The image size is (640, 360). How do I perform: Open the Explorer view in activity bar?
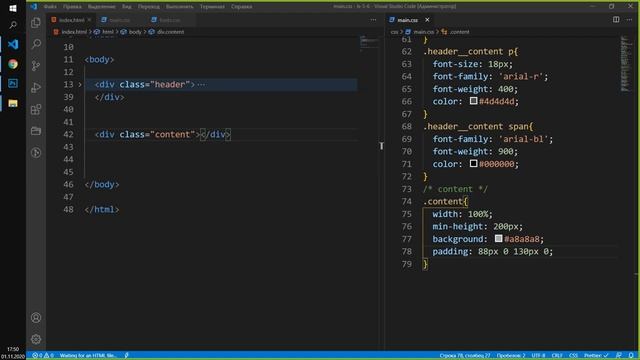(x=36, y=22)
